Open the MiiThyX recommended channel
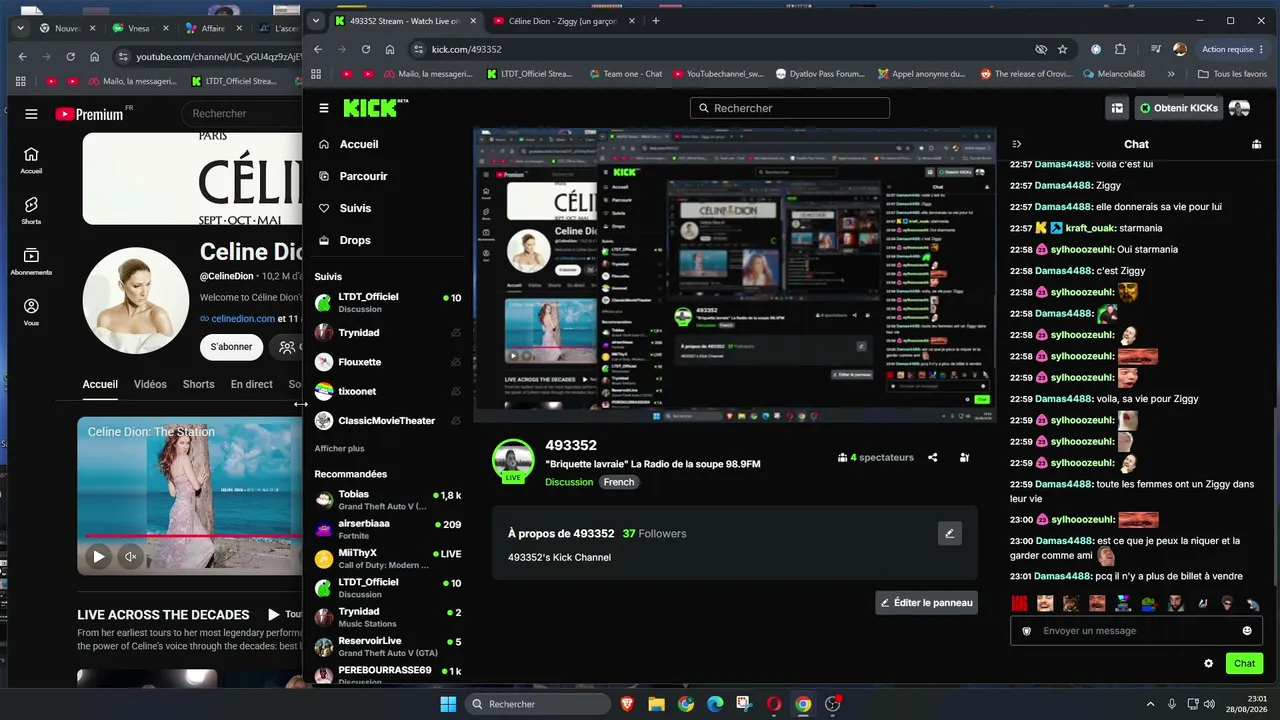1280x720 pixels. [388, 559]
